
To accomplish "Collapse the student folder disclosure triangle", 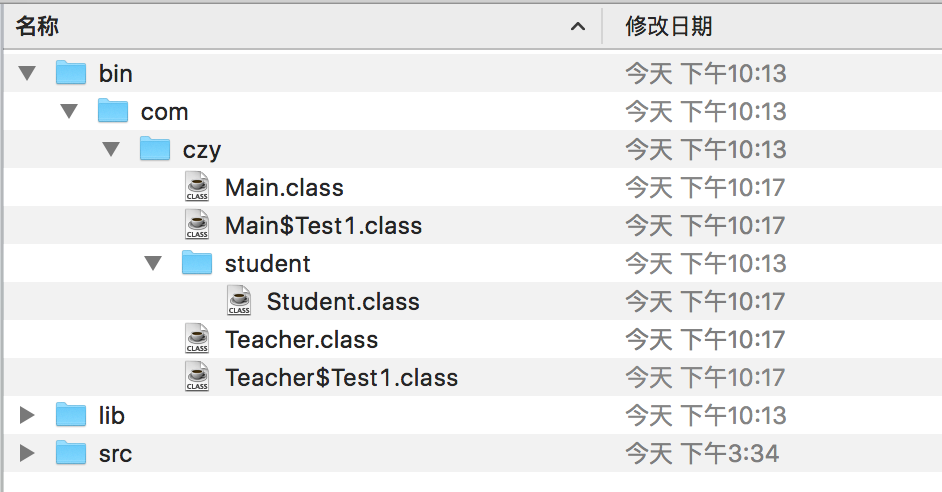I will click(x=153, y=263).
